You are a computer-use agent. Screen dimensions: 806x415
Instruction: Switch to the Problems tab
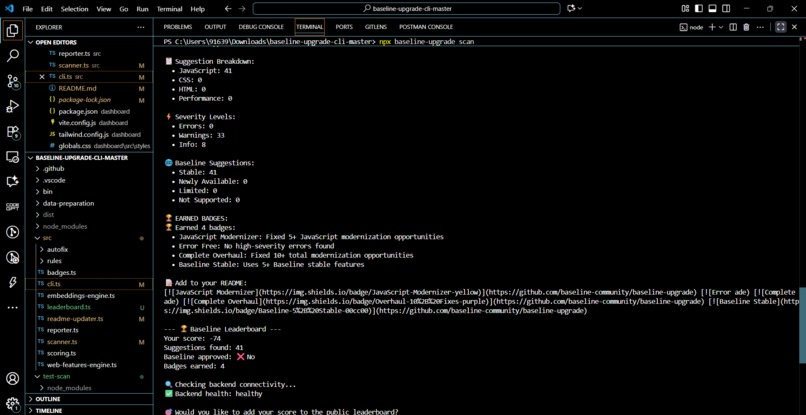point(177,27)
